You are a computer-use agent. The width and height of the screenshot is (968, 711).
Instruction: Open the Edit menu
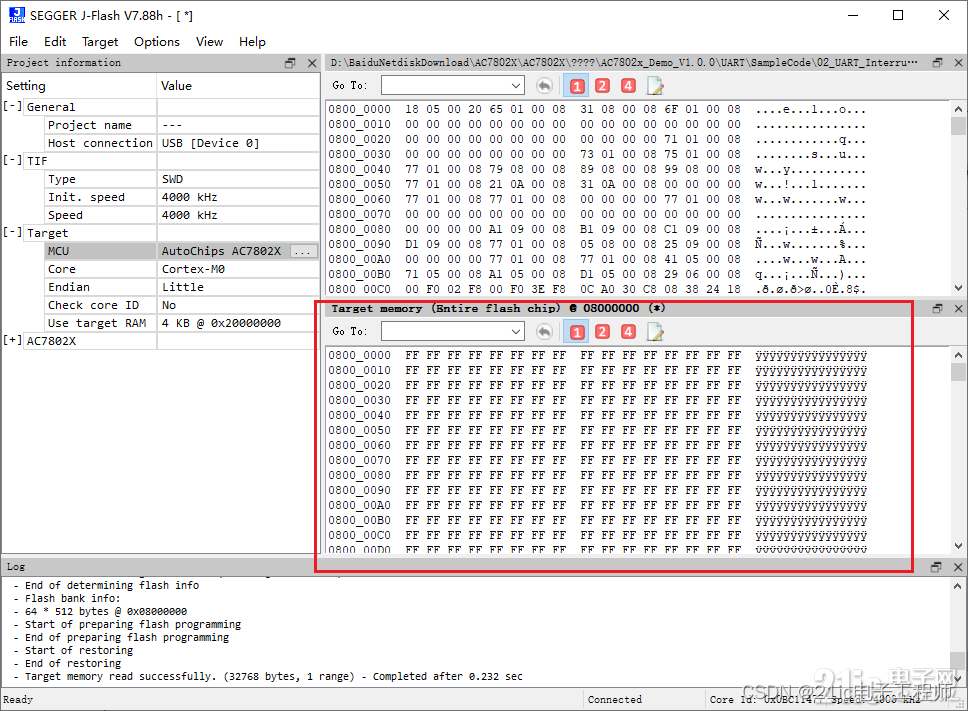coord(55,41)
